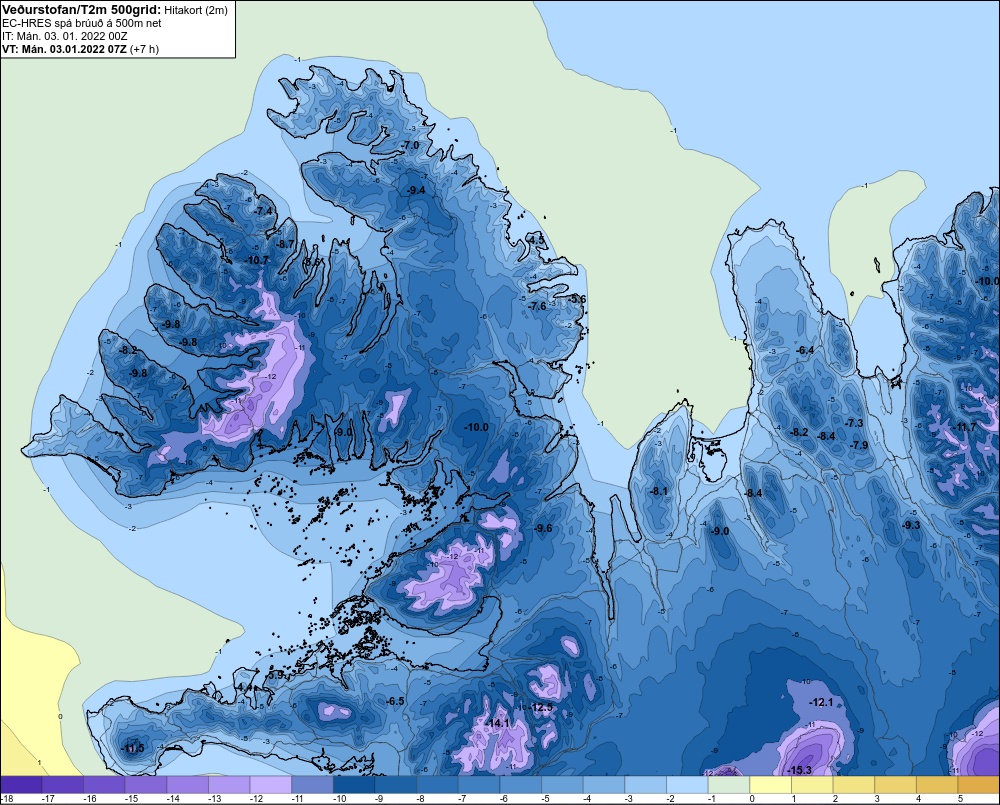1000x805 pixels.
Task: Click the orange legend swatch right of 5
Action: [978, 785]
